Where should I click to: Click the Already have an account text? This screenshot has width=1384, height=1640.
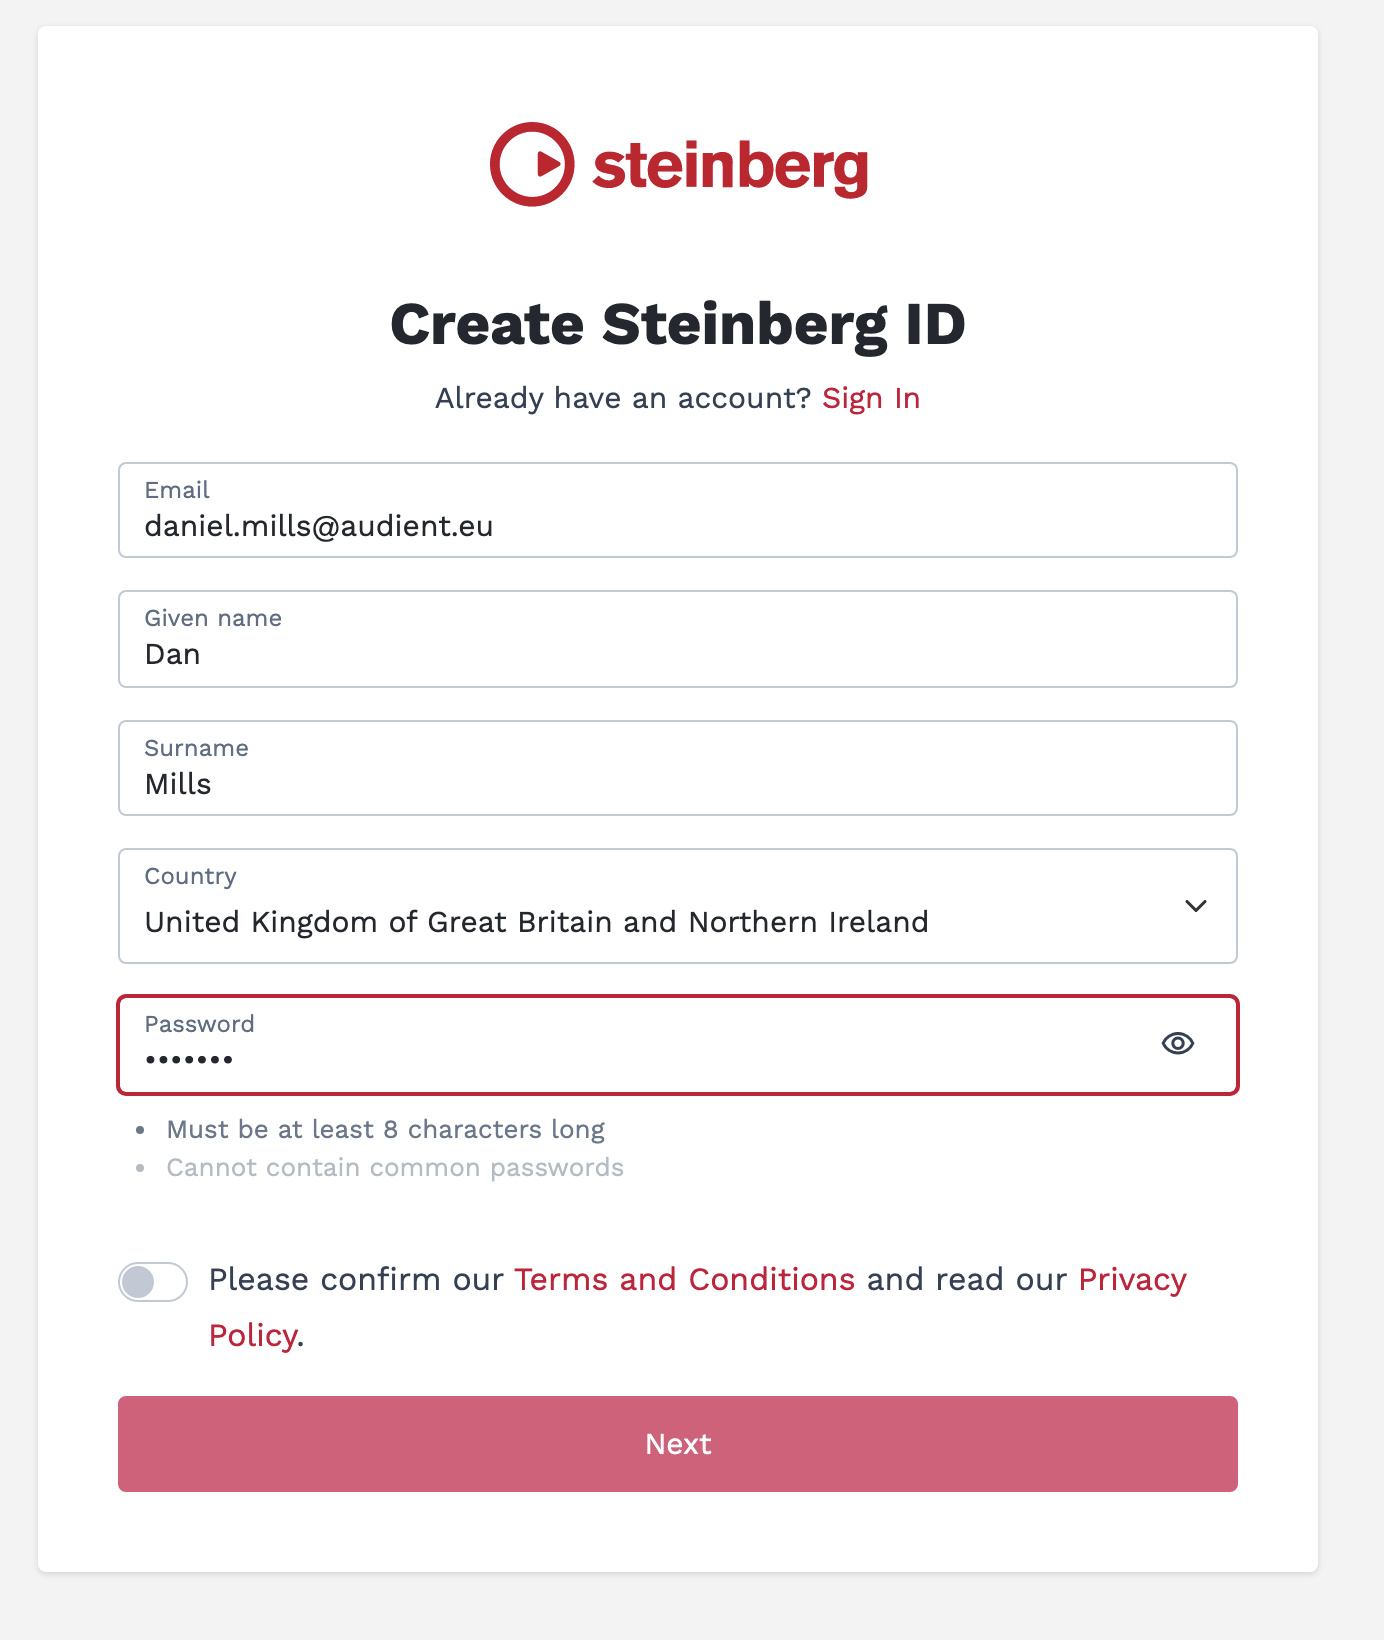point(623,398)
